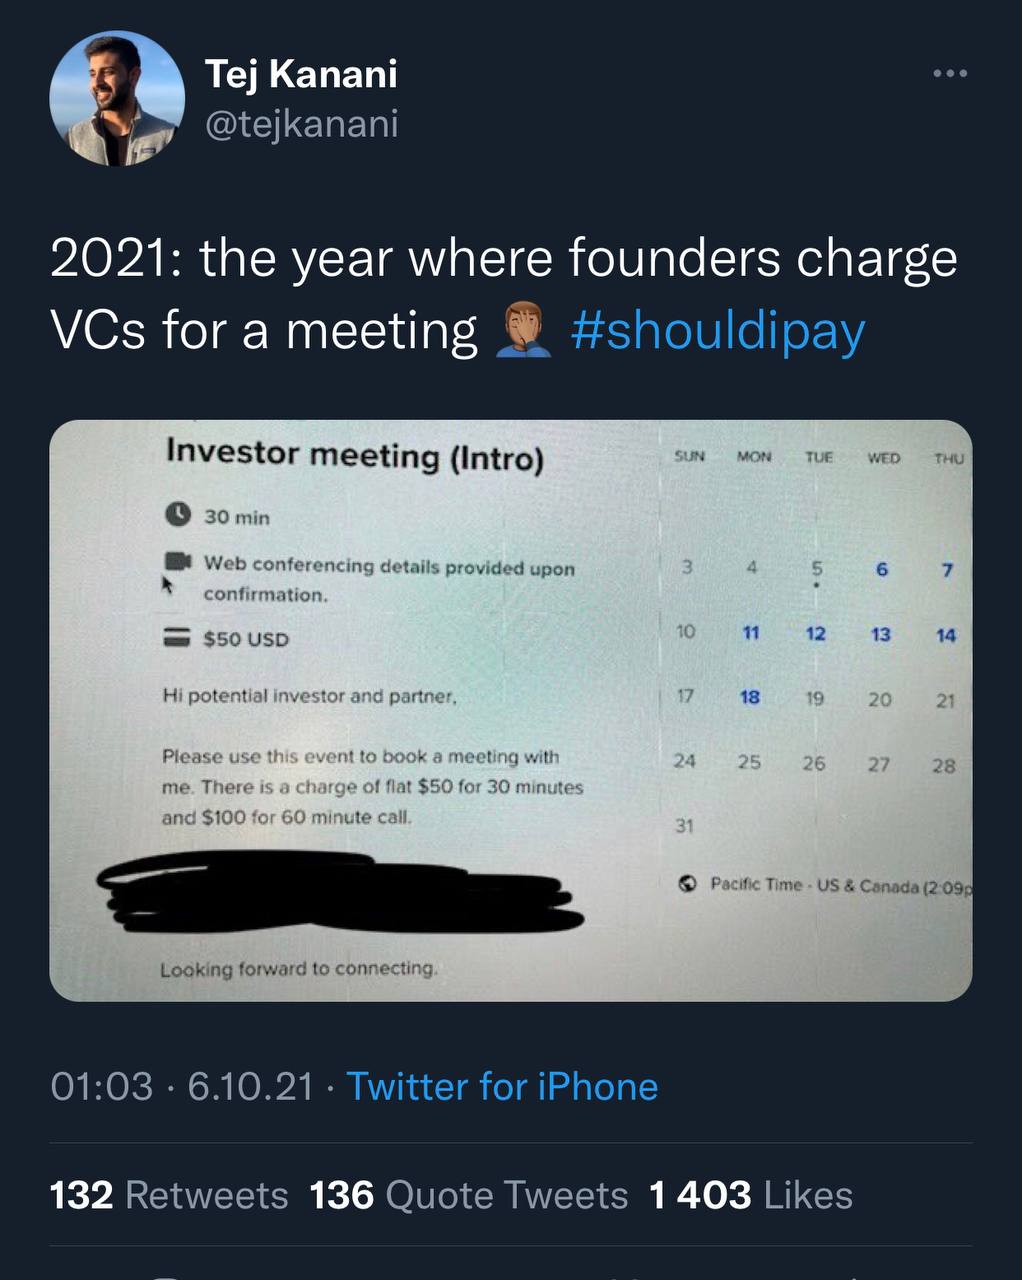Click the facepalm emoji in the tweet
Image resolution: width=1022 pixels, height=1280 pixels.
524,331
